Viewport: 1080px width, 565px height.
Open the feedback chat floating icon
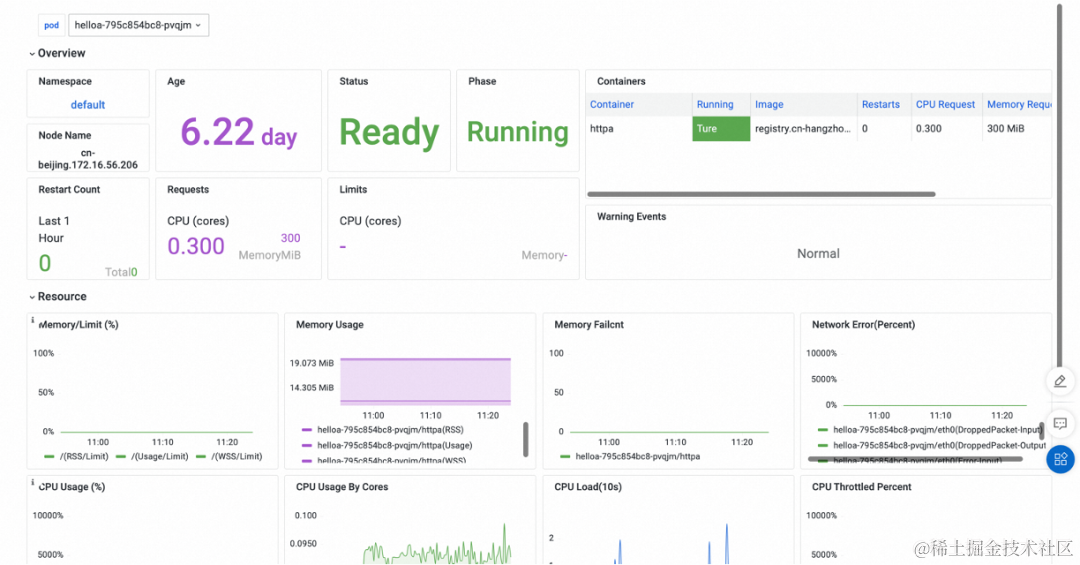[1060, 423]
